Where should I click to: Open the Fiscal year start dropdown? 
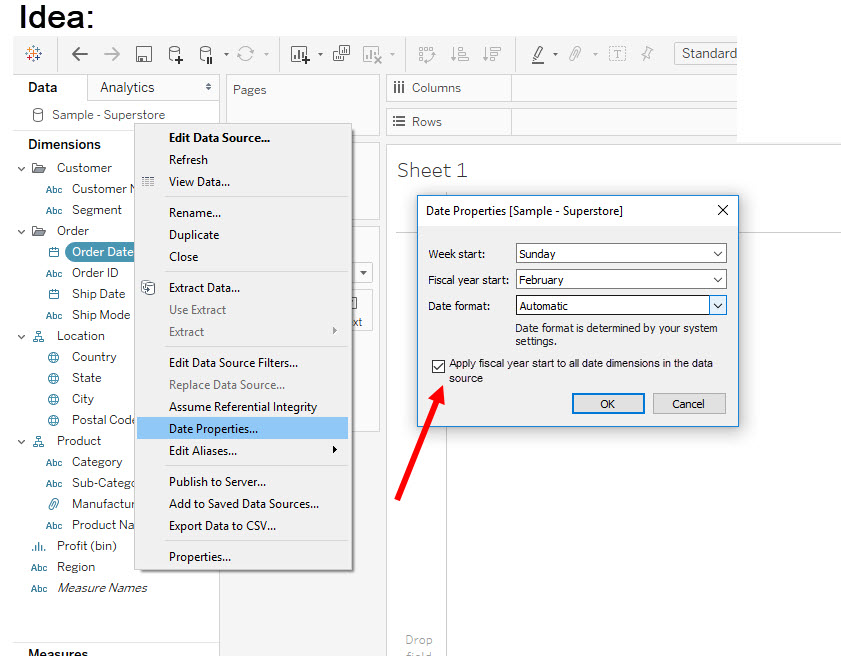tap(621, 280)
